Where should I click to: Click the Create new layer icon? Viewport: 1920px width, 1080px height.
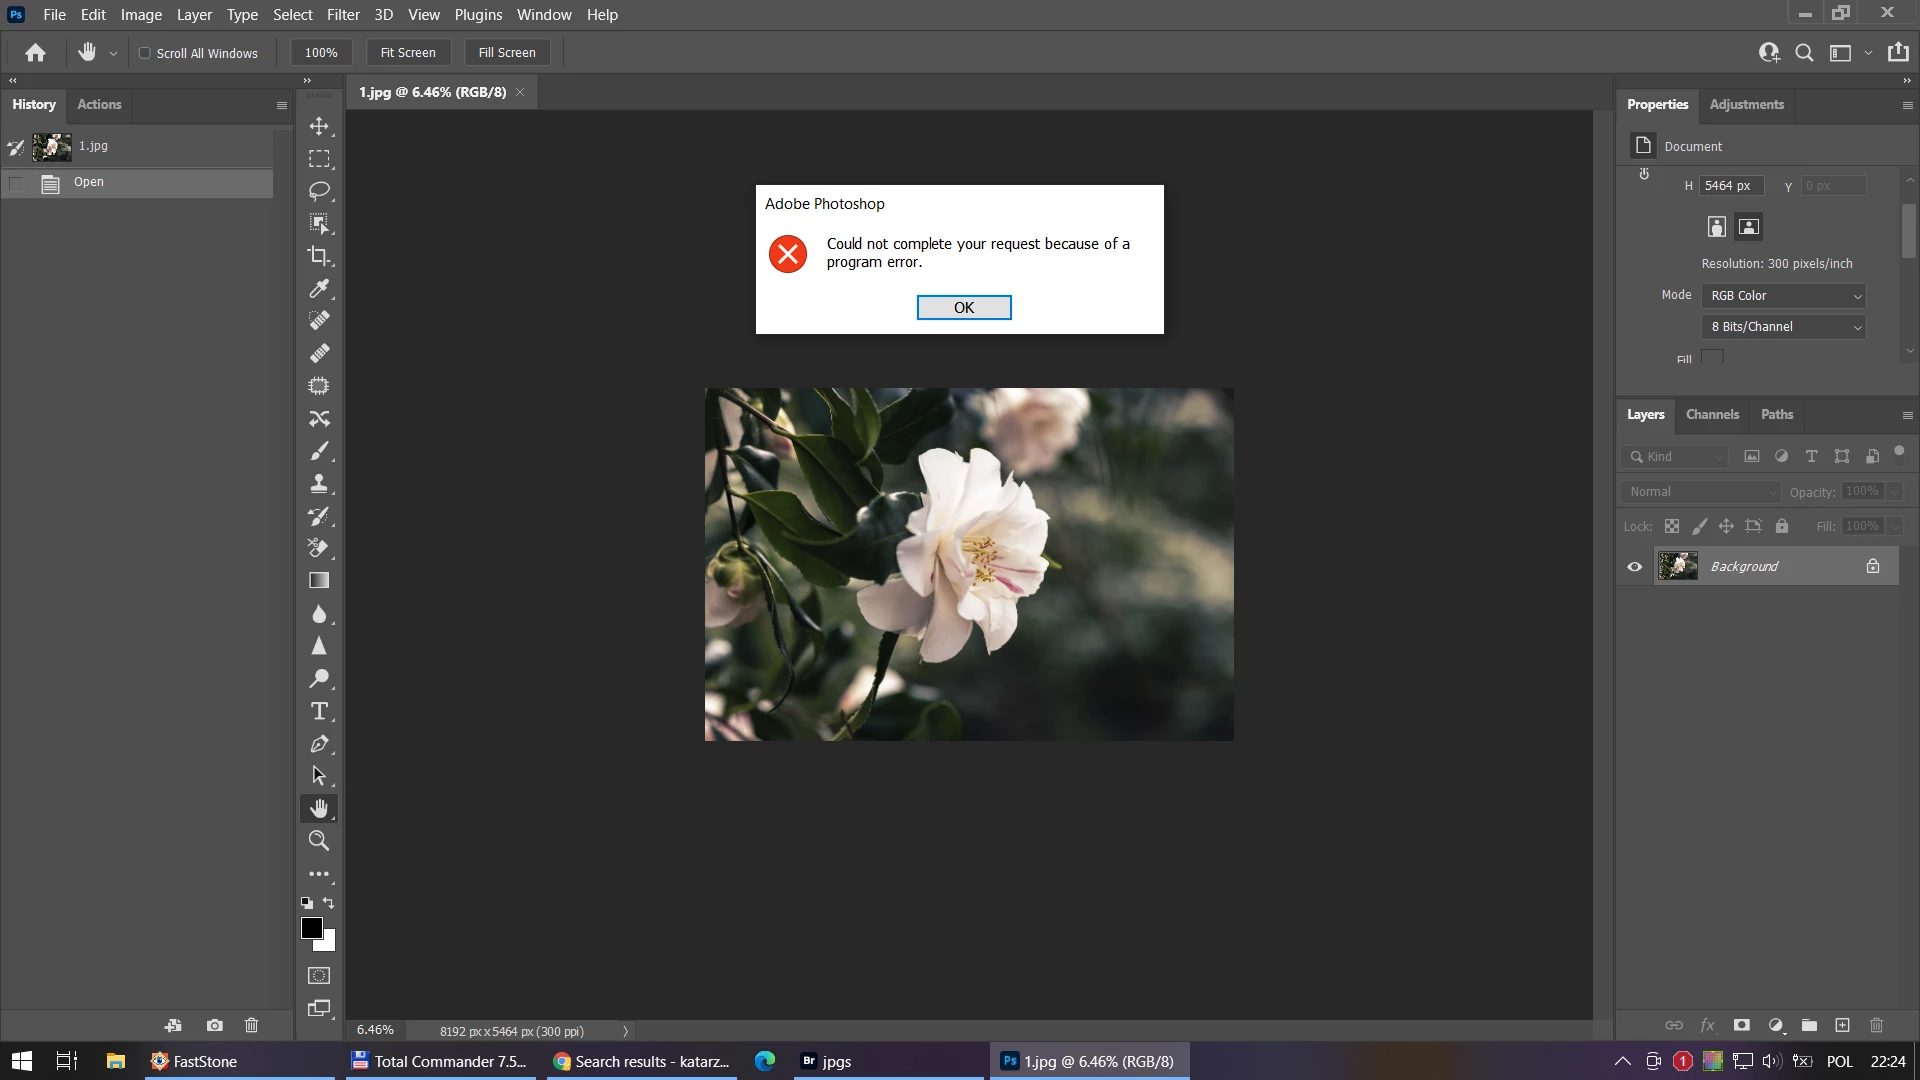click(1842, 1025)
